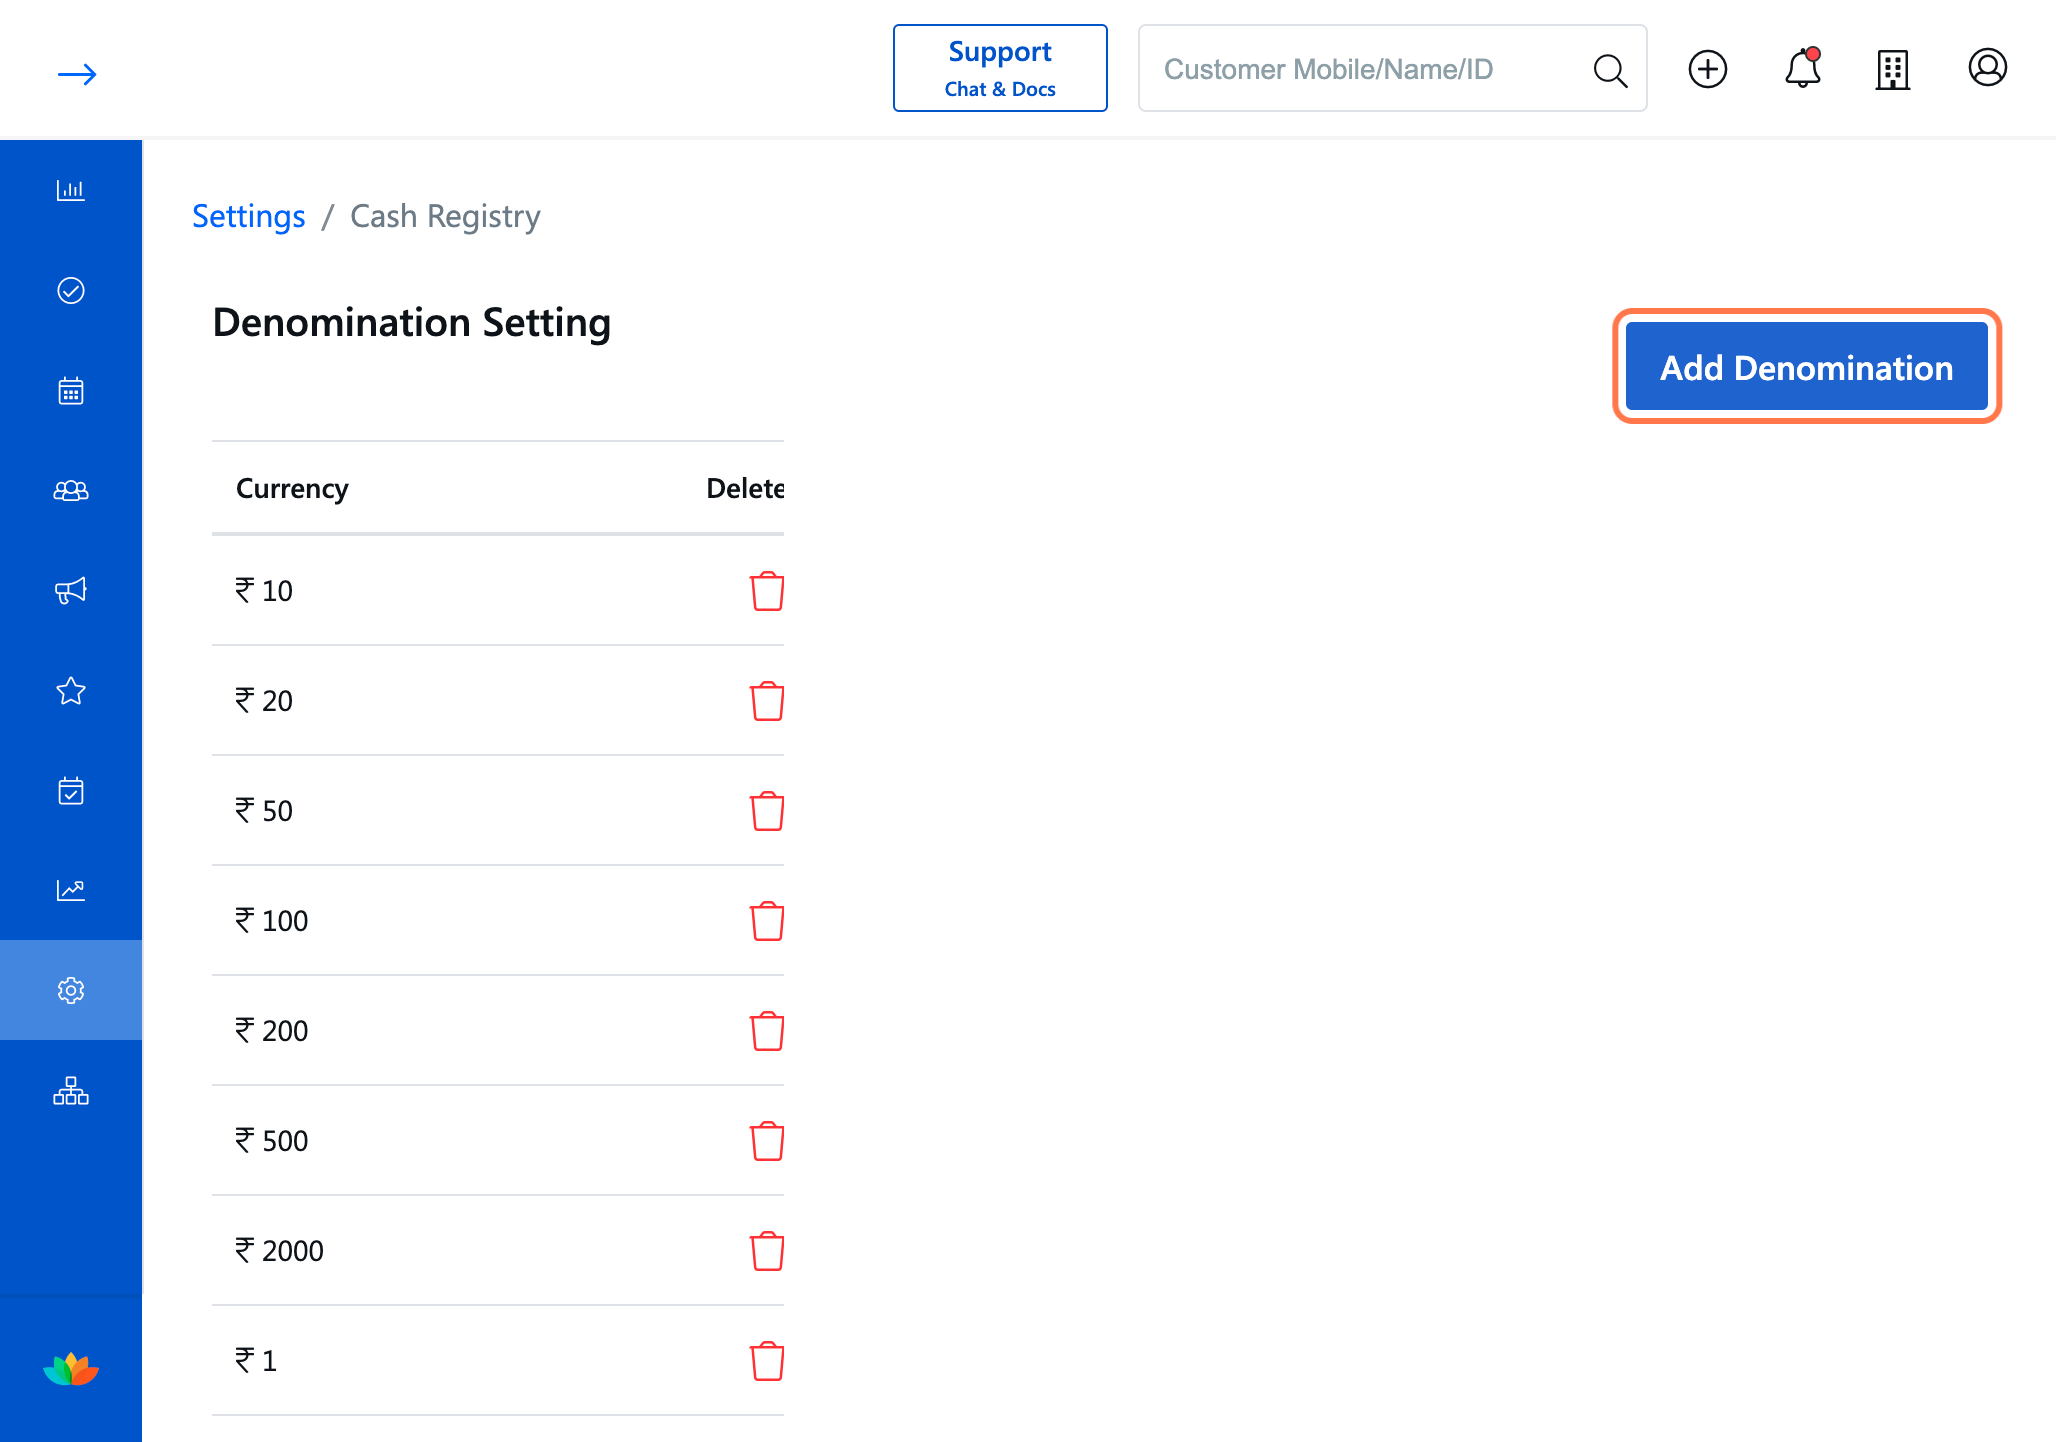Open the customers group icon
2056x1442 pixels.
click(x=71, y=490)
